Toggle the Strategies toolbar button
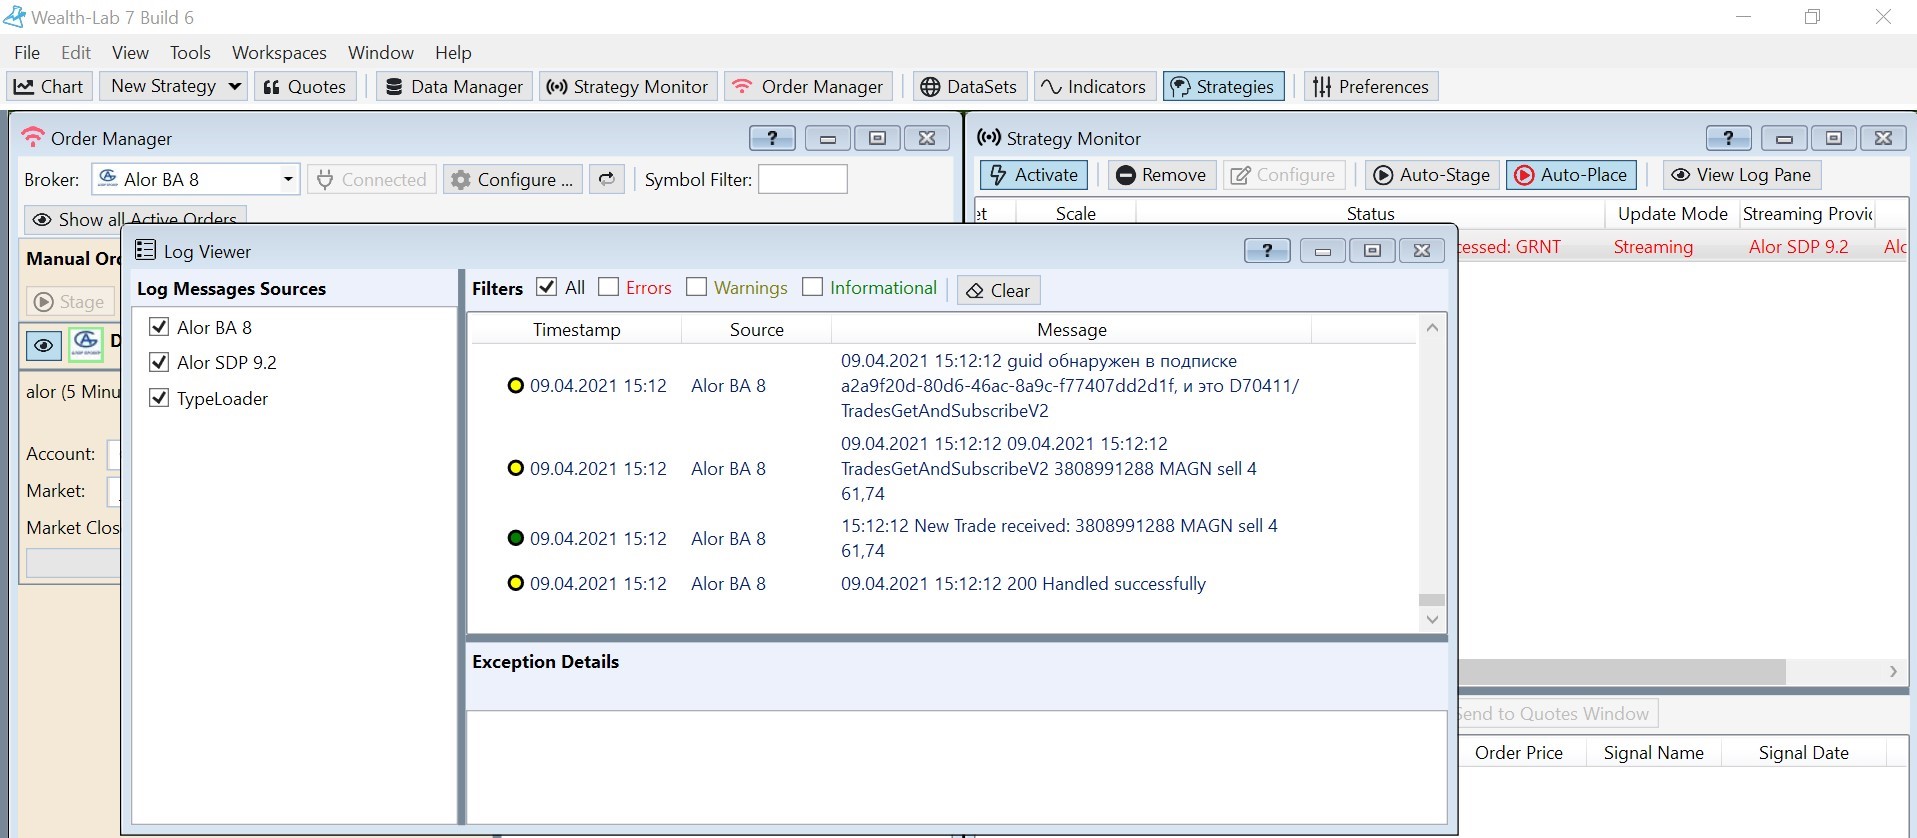1917x838 pixels. (1222, 87)
